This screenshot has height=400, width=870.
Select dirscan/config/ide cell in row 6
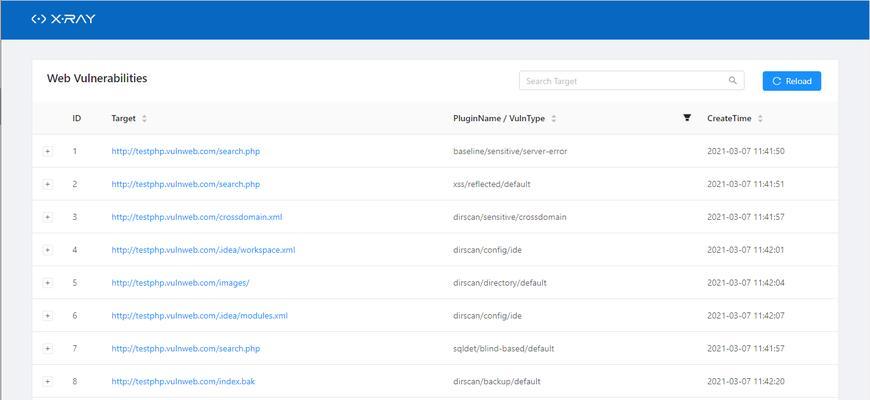point(487,316)
